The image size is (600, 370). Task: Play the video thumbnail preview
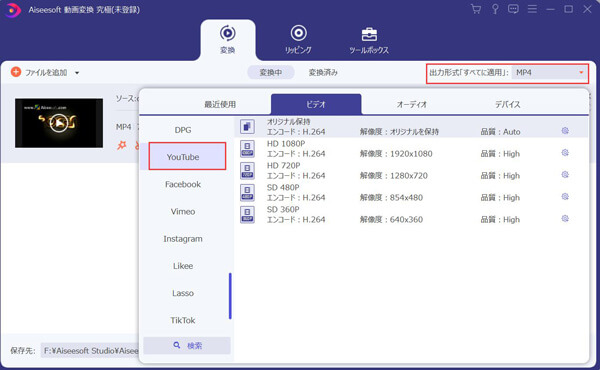[59, 123]
